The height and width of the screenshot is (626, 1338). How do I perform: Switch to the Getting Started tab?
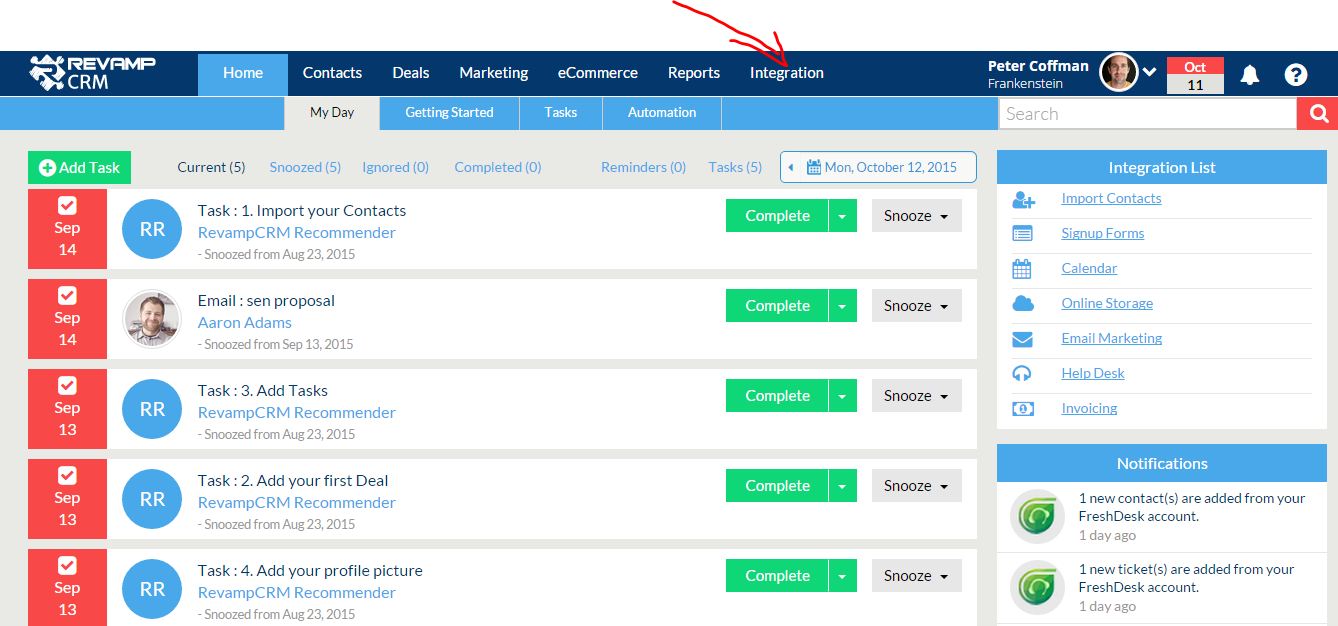coord(449,113)
